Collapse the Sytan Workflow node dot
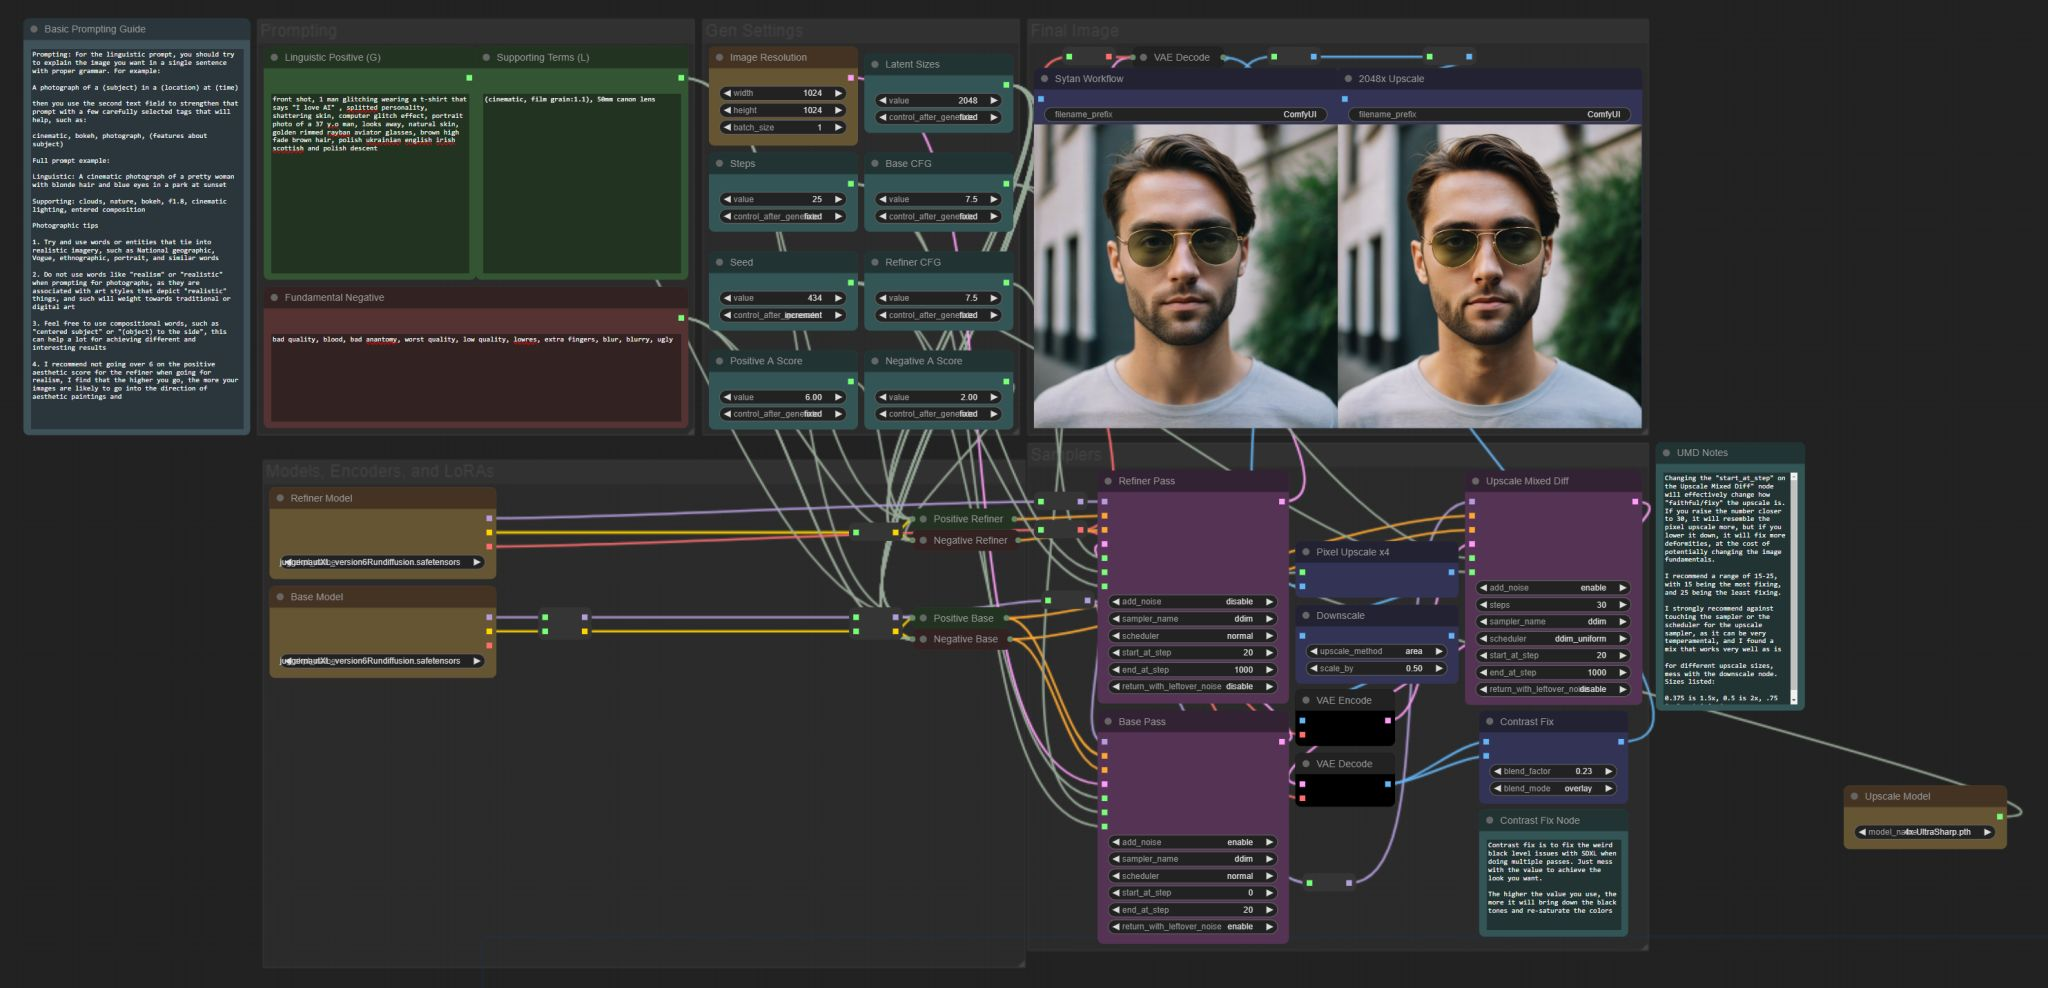 point(1044,79)
